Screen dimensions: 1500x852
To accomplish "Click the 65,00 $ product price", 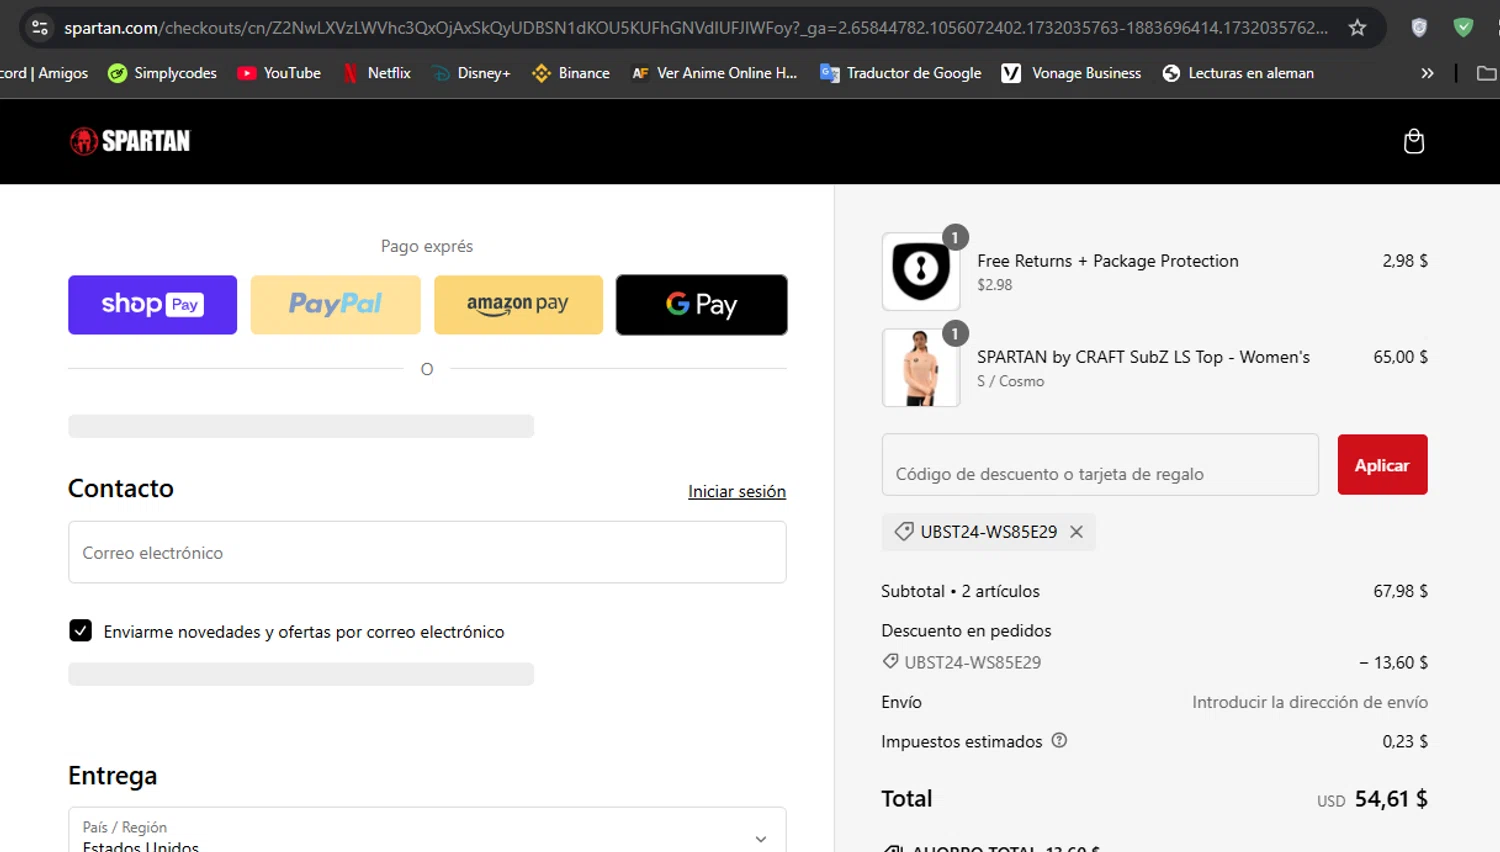I will coord(1400,357).
